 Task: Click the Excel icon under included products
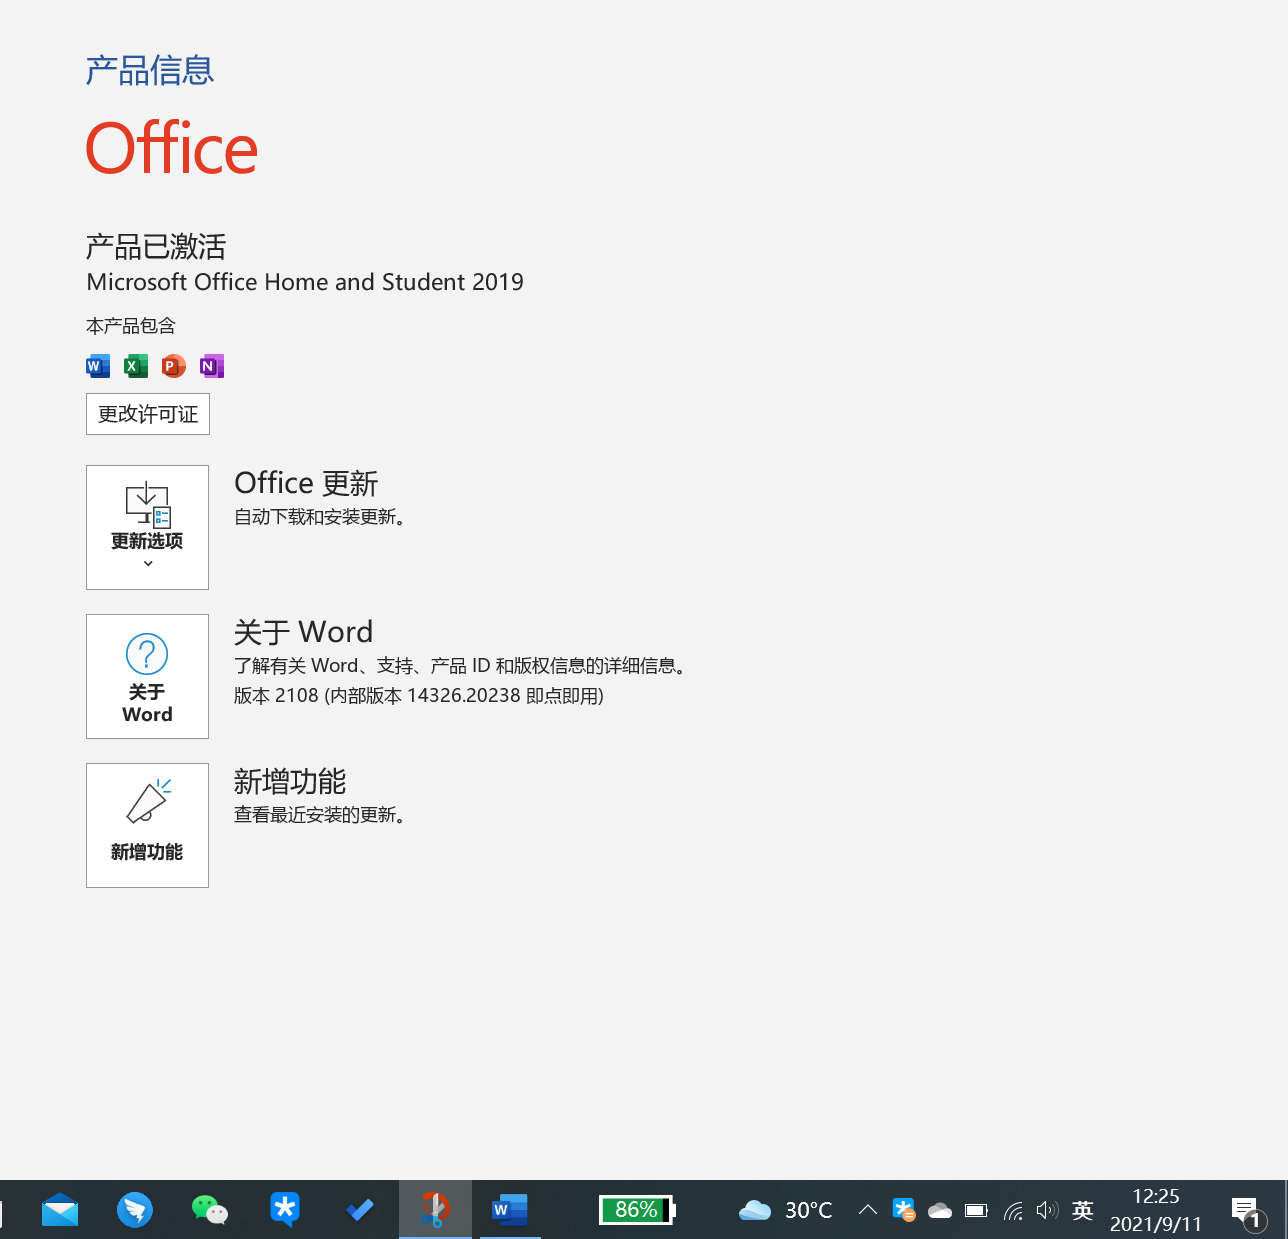coord(136,366)
